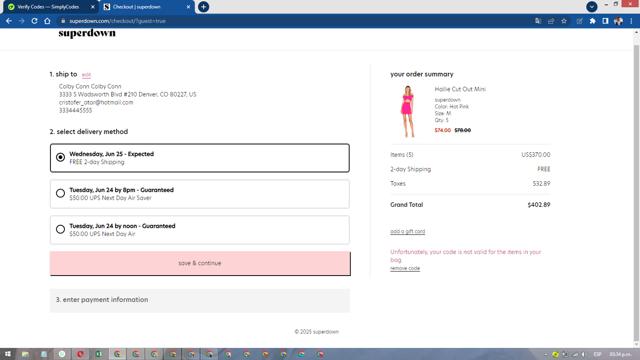
Task: Click the save & continue button
Action: [x=200, y=263]
